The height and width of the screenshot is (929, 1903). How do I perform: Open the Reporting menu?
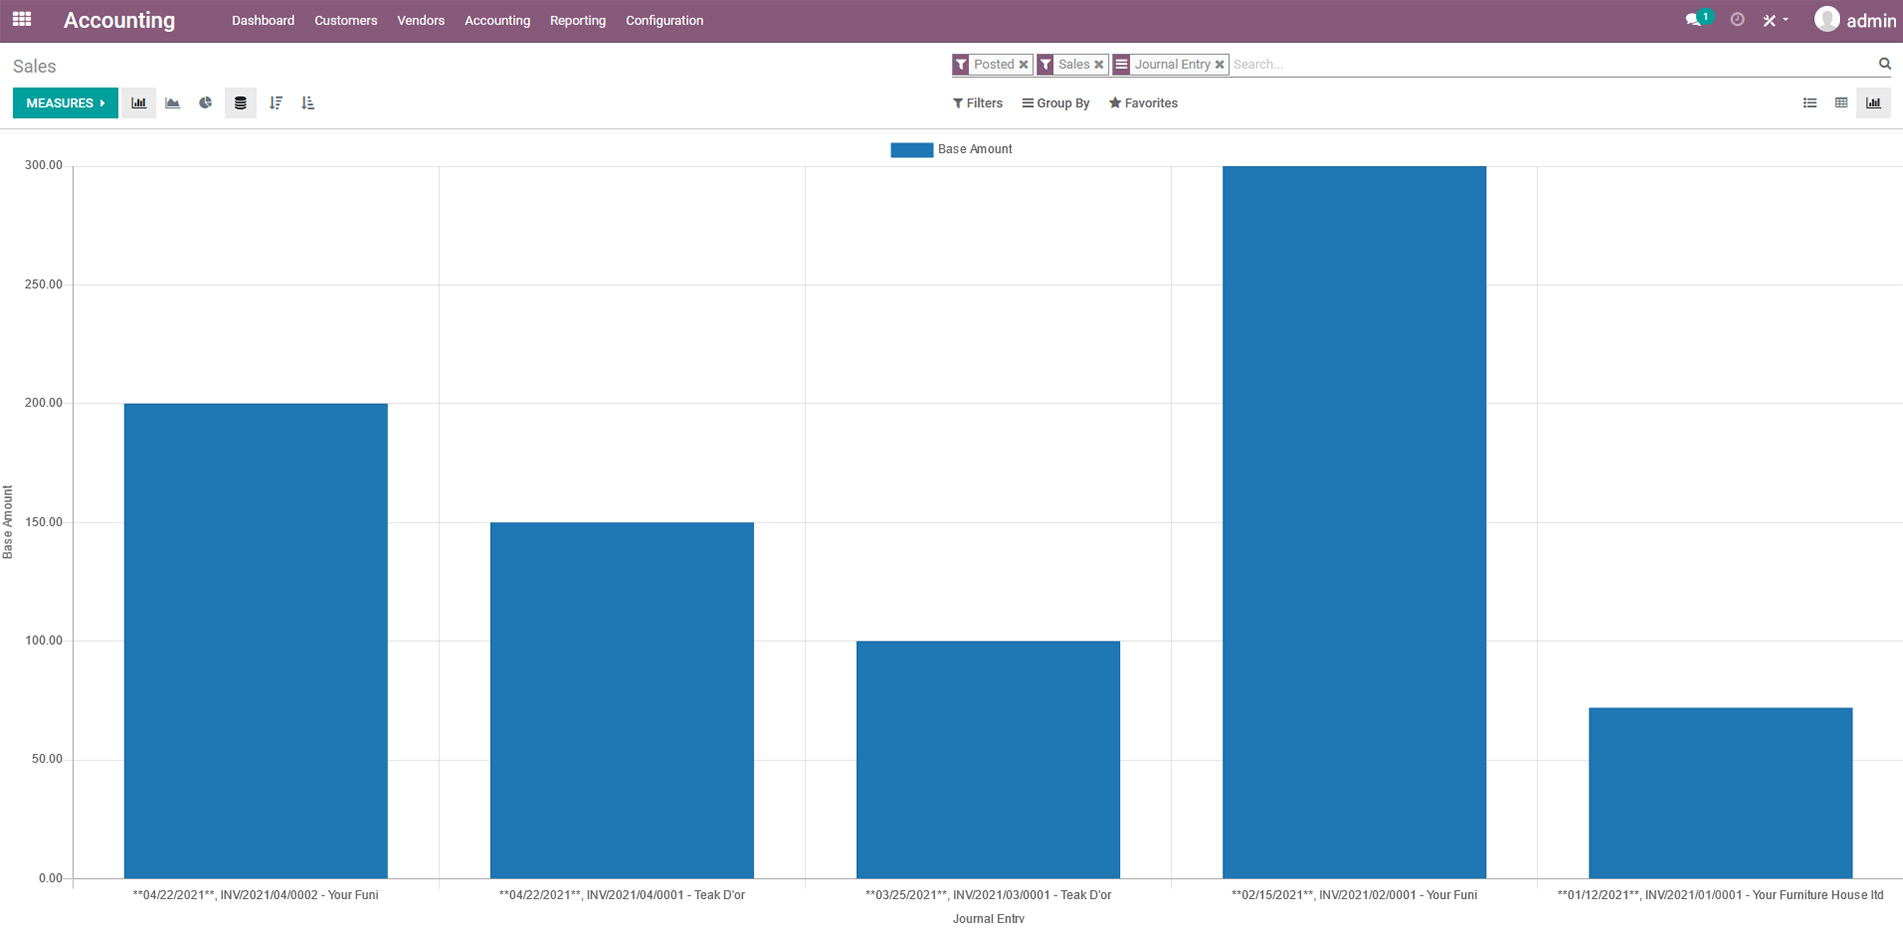[577, 21]
